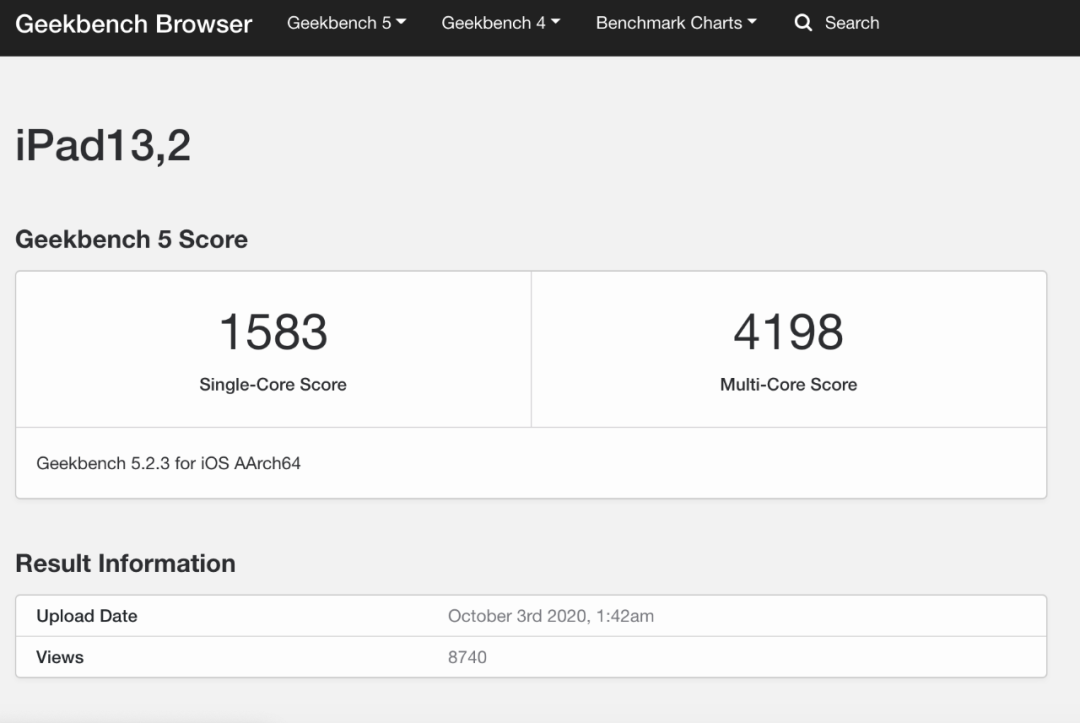The height and width of the screenshot is (723, 1080).
Task: Go to Geekbench Browser home link
Action: point(134,23)
